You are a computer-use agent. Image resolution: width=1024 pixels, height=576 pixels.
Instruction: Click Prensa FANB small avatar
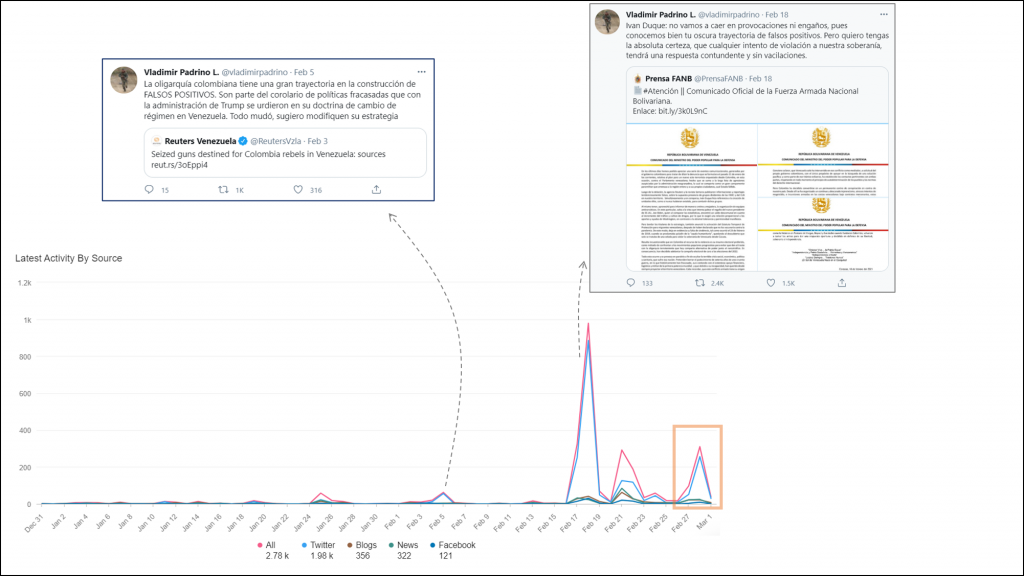click(637, 78)
